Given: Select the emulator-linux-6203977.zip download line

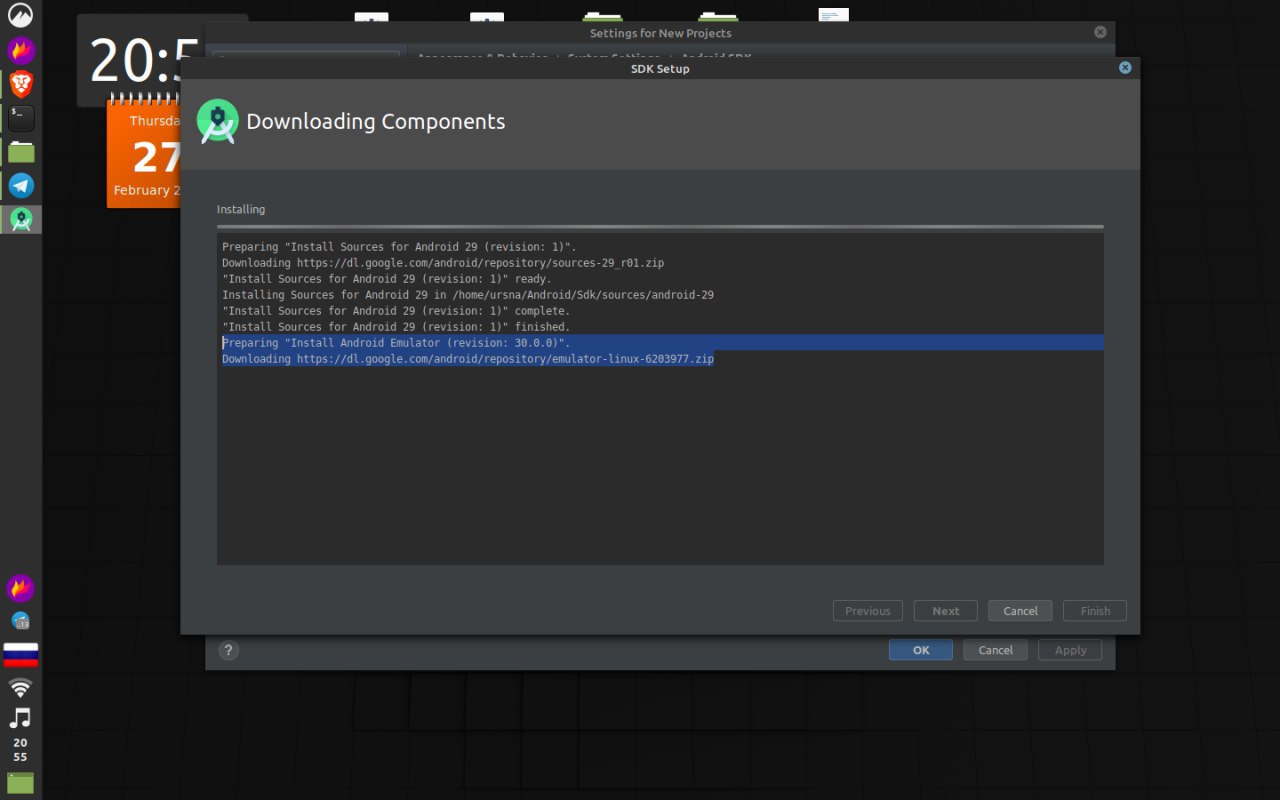Looking at the screenshot, I should tap(468, 359).
